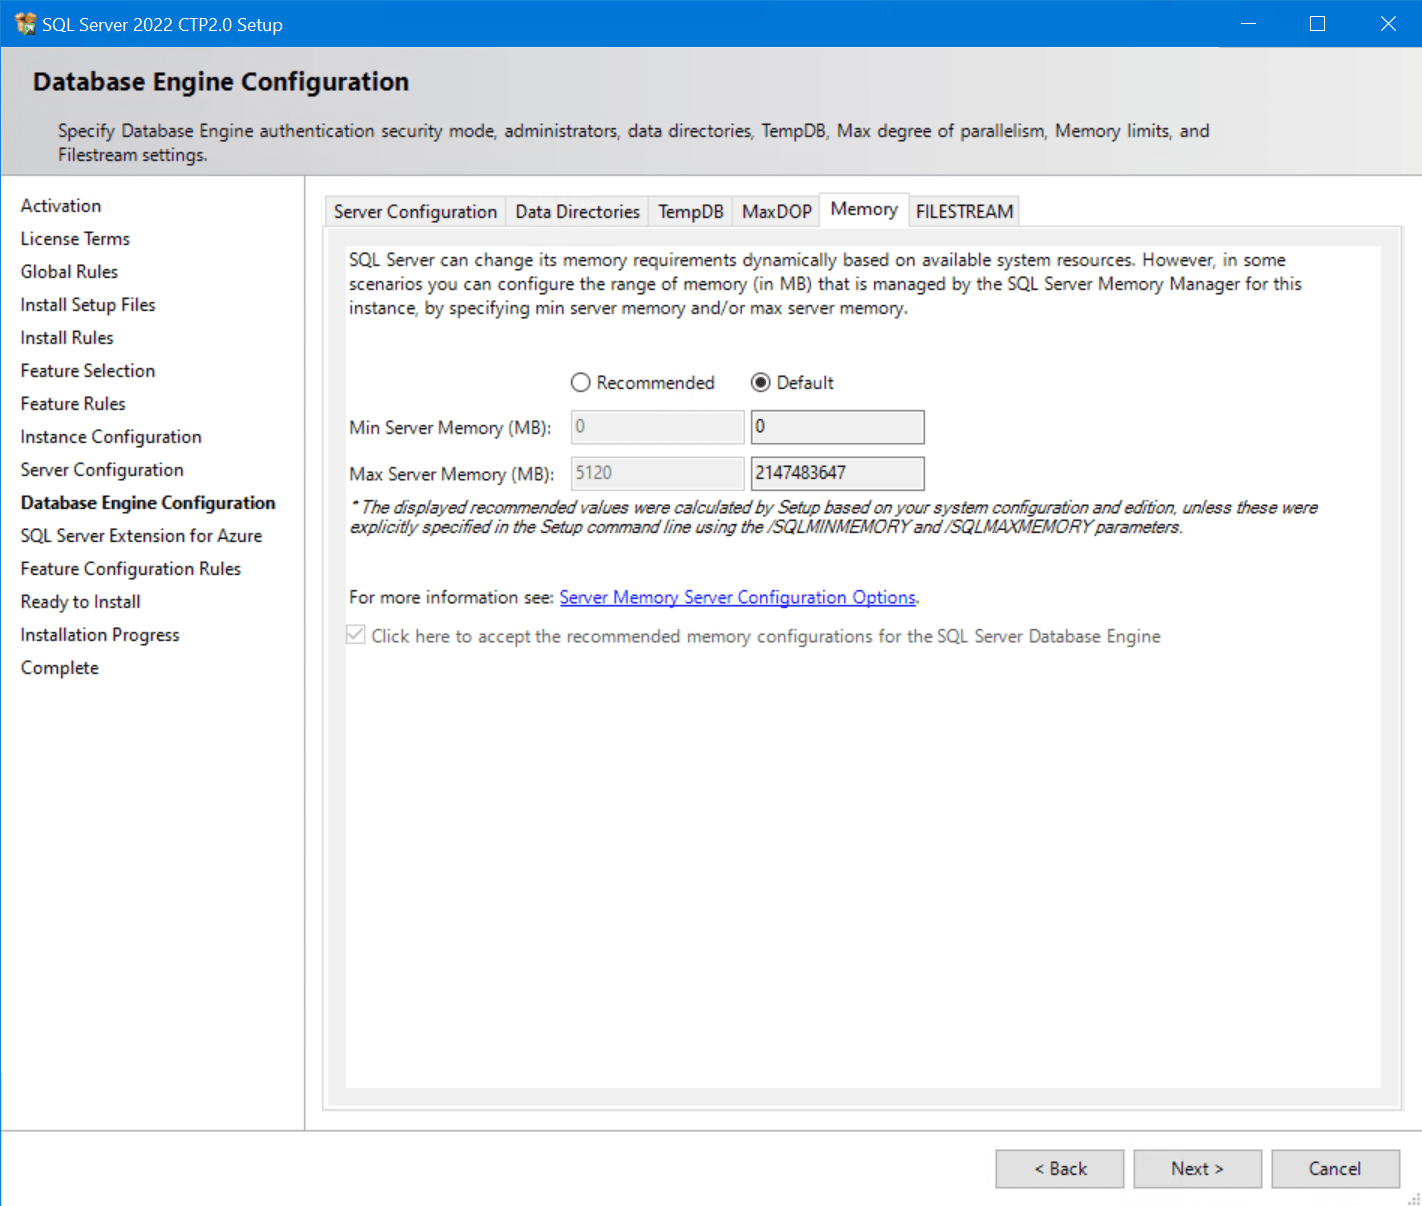Click the Min Server Memory value field
This screenshot has width=1422, height=1206.
pos(837,427)
